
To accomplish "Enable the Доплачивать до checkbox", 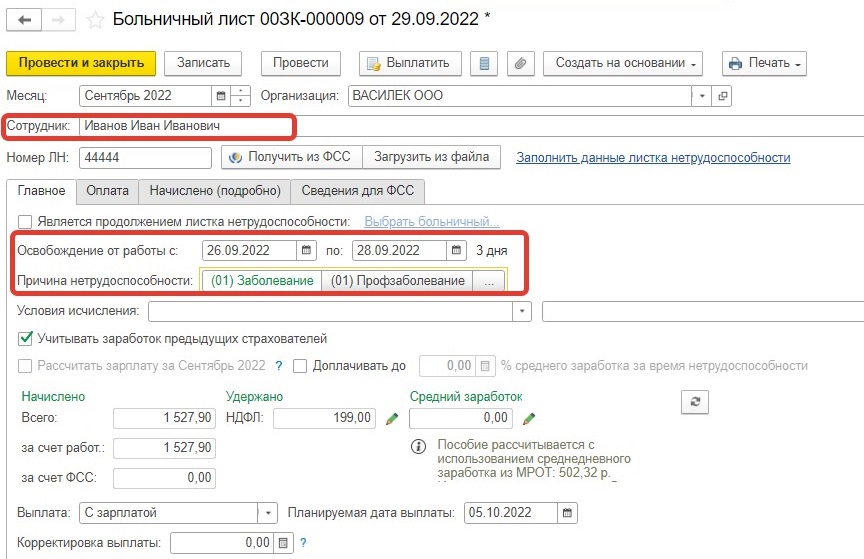I will pyautogui.click(x=300, y=366).
